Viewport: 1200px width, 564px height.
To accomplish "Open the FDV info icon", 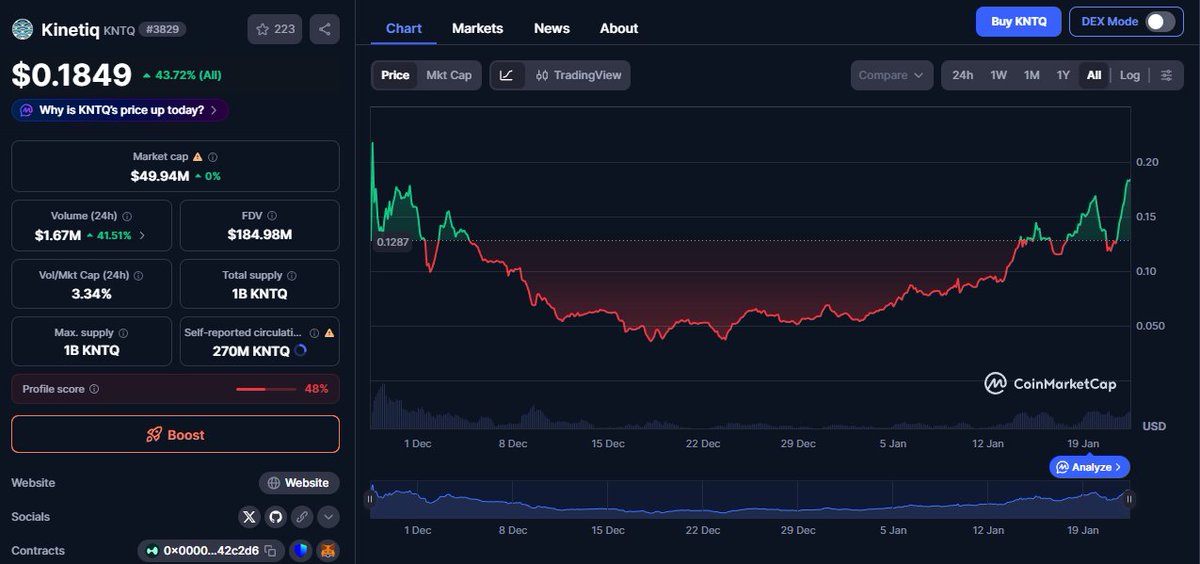I will [x=272, y=216].
